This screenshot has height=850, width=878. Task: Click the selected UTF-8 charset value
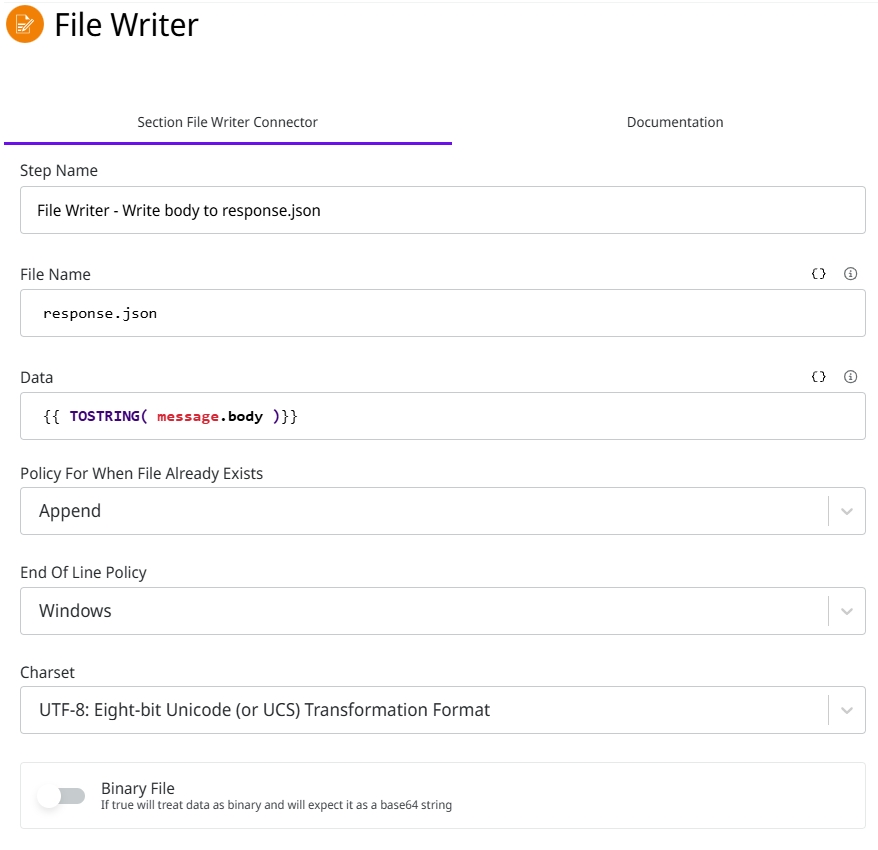pos(264,710)
